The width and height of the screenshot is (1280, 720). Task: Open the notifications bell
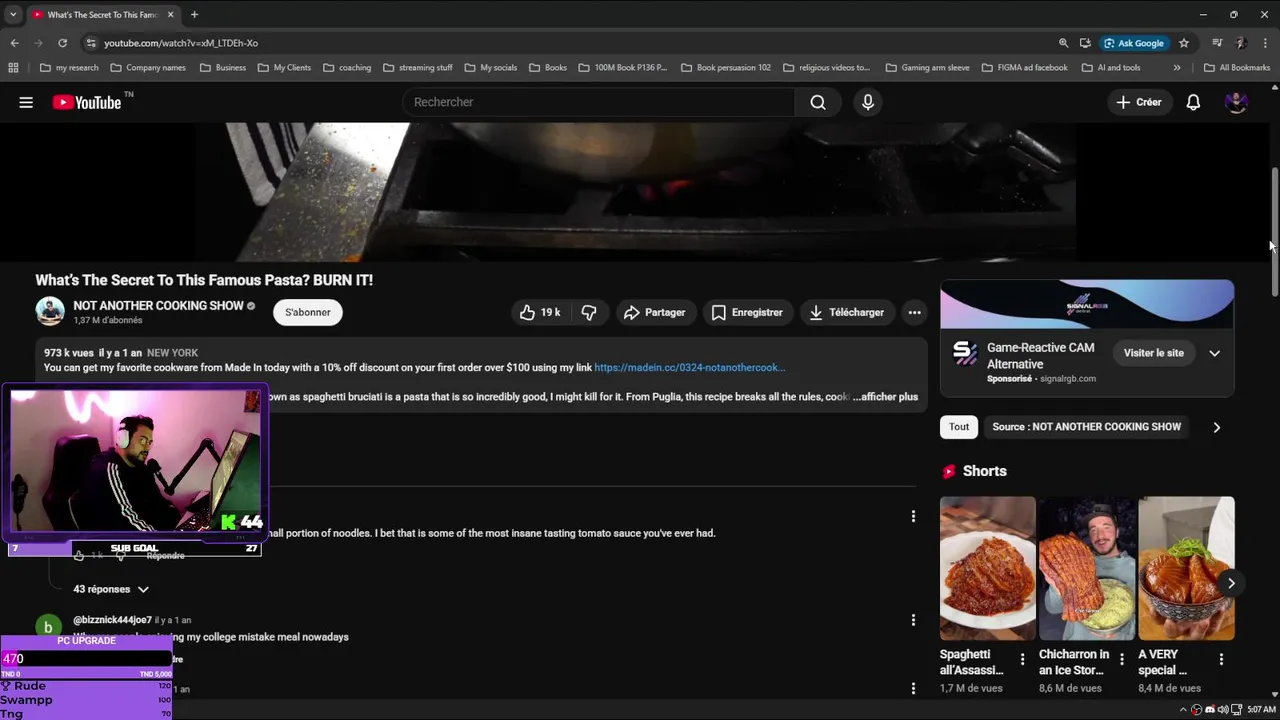[x=1193, y=102]
